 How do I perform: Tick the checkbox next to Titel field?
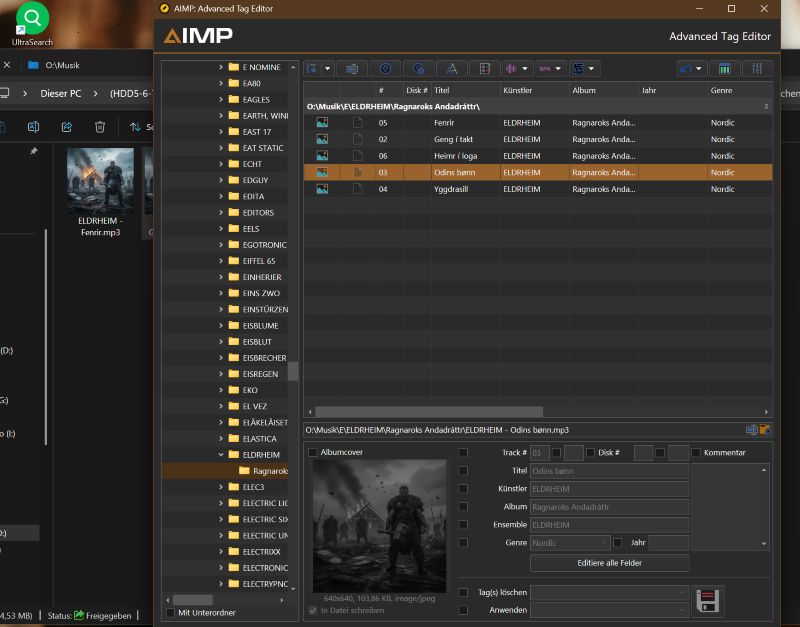[x=463, y=470]
